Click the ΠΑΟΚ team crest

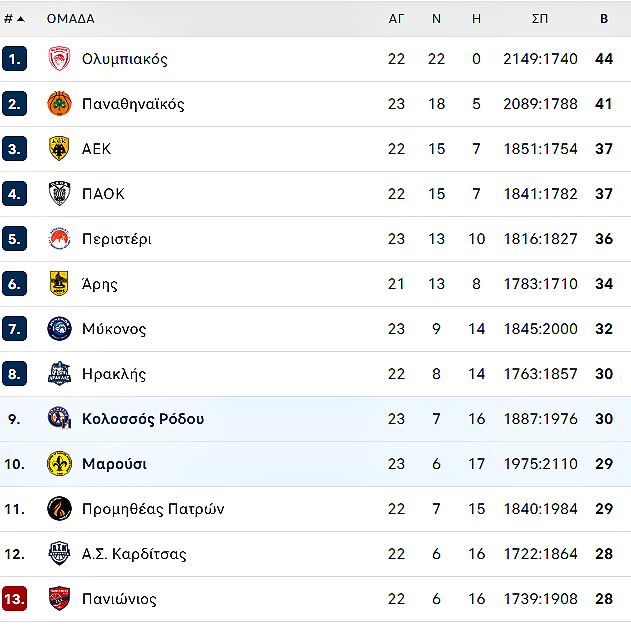(60, 194)
